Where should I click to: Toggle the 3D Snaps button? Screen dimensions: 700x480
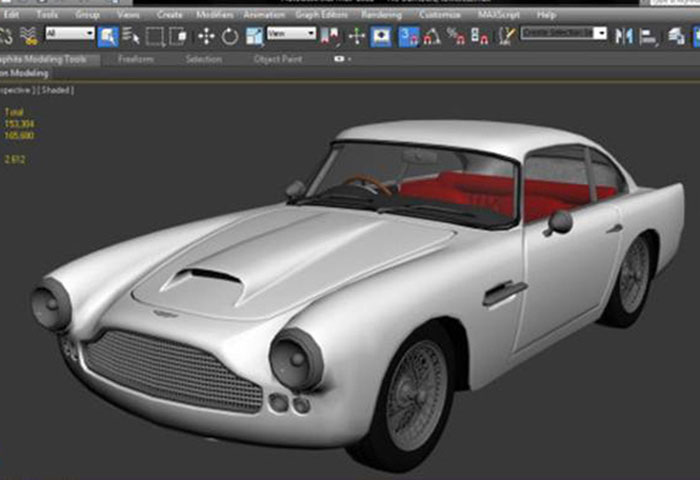click(x=408, y=36)
